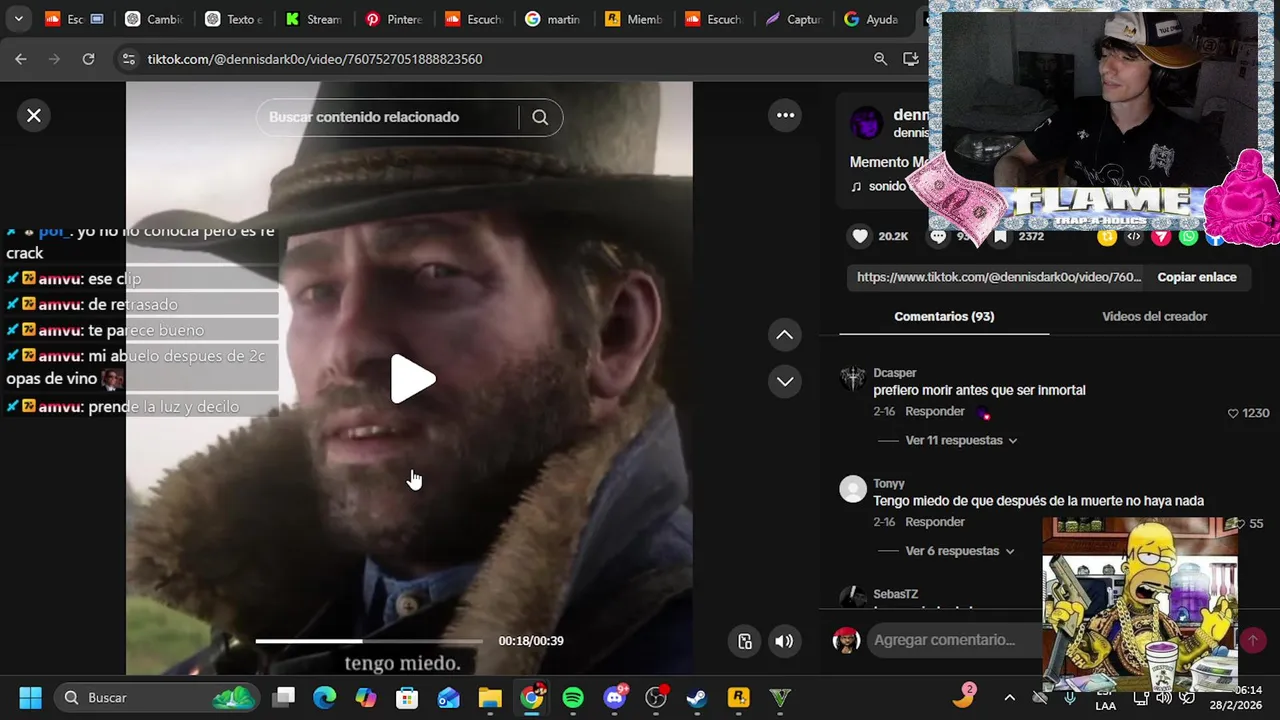Mute the video with speaker icon

784,641
